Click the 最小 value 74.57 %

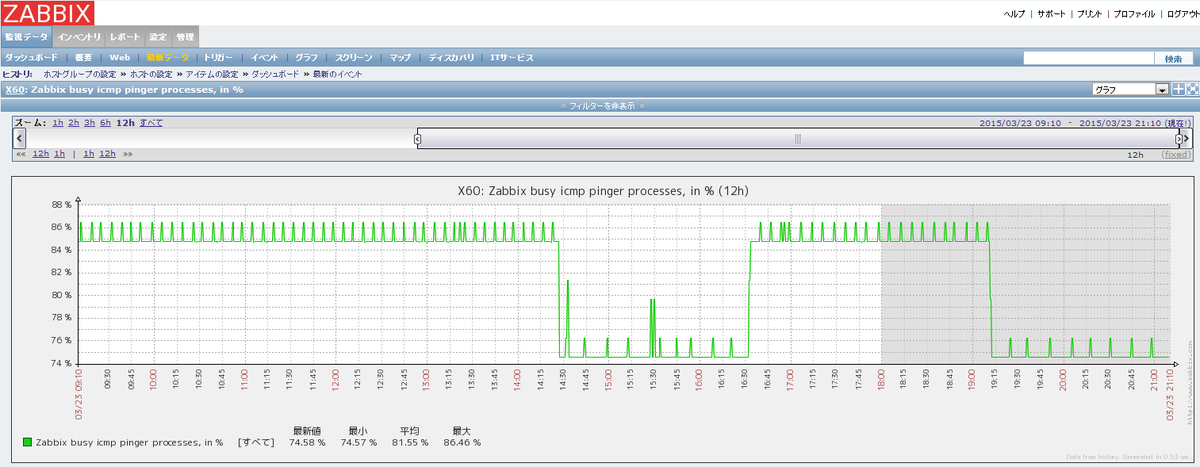(x=359, y=441)
